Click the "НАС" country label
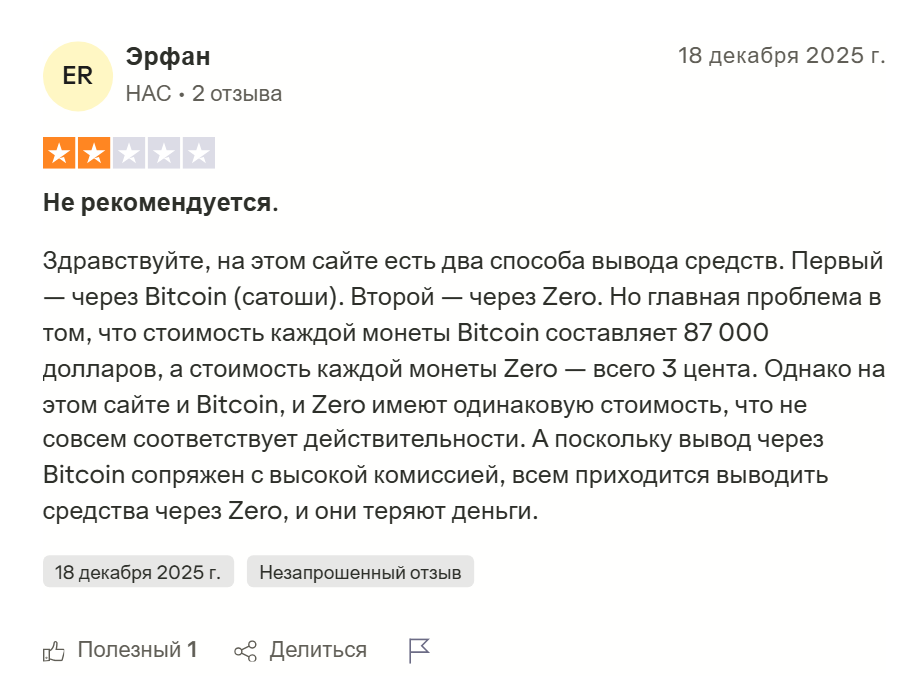The image size is (904, 692). point(148,94)
